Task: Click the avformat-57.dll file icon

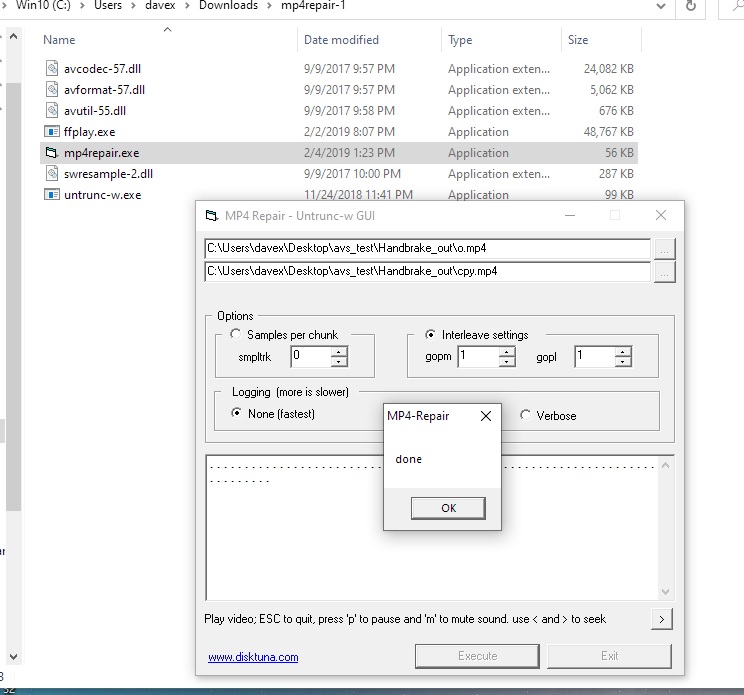Action: coord(52,89)
